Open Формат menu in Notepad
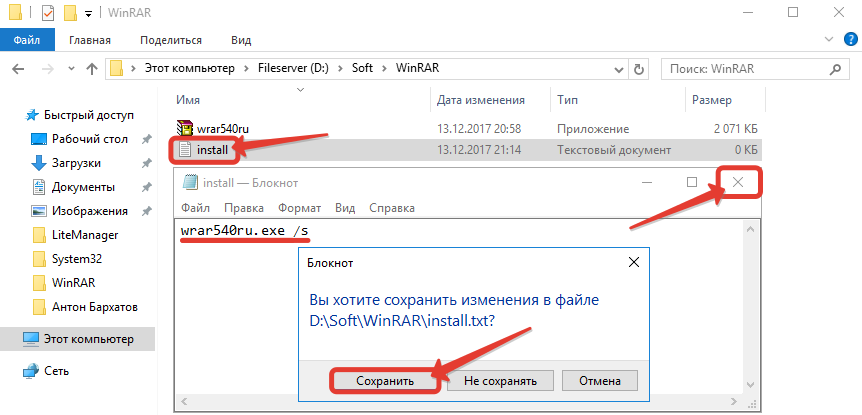Screen dimensions: 862x415 299,209
